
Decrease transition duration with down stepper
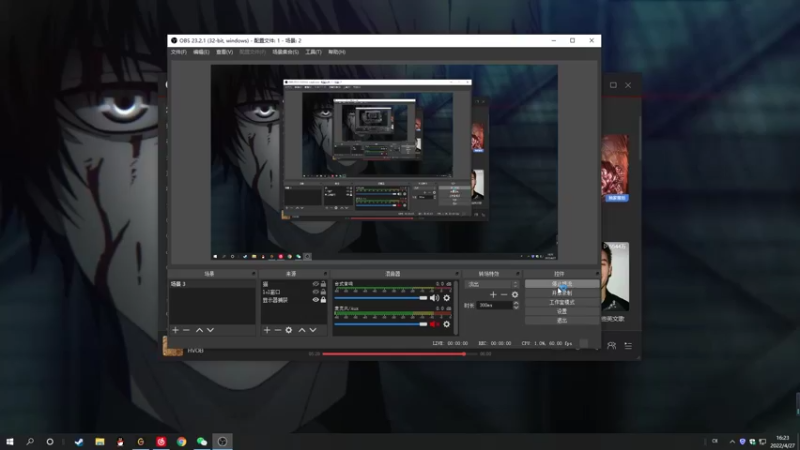[x=516, y=307]
